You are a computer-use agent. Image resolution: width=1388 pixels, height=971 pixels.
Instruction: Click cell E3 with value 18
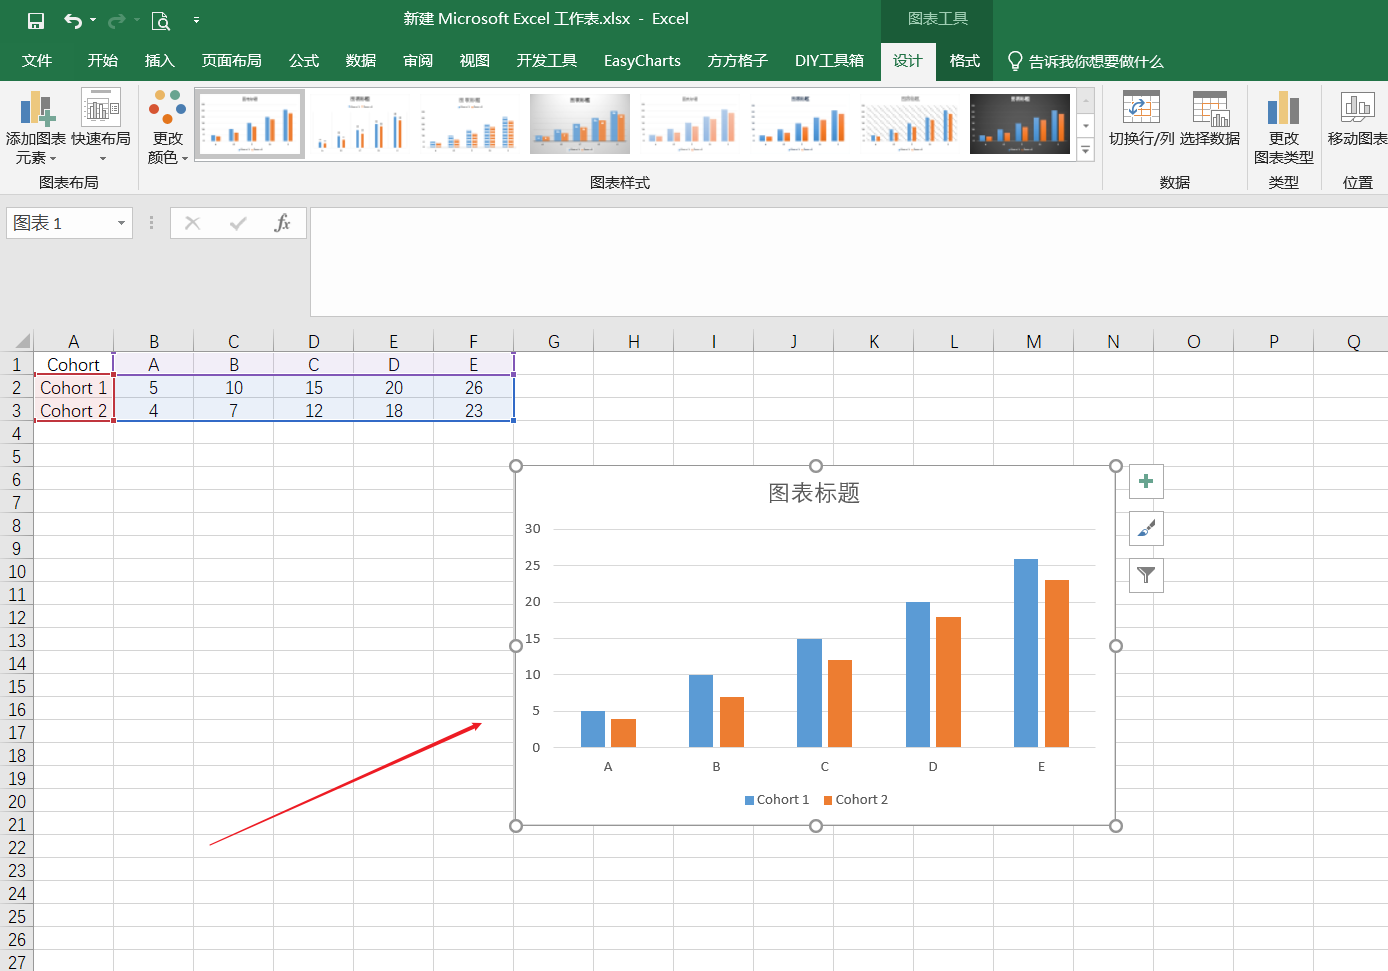pos(394,411)
